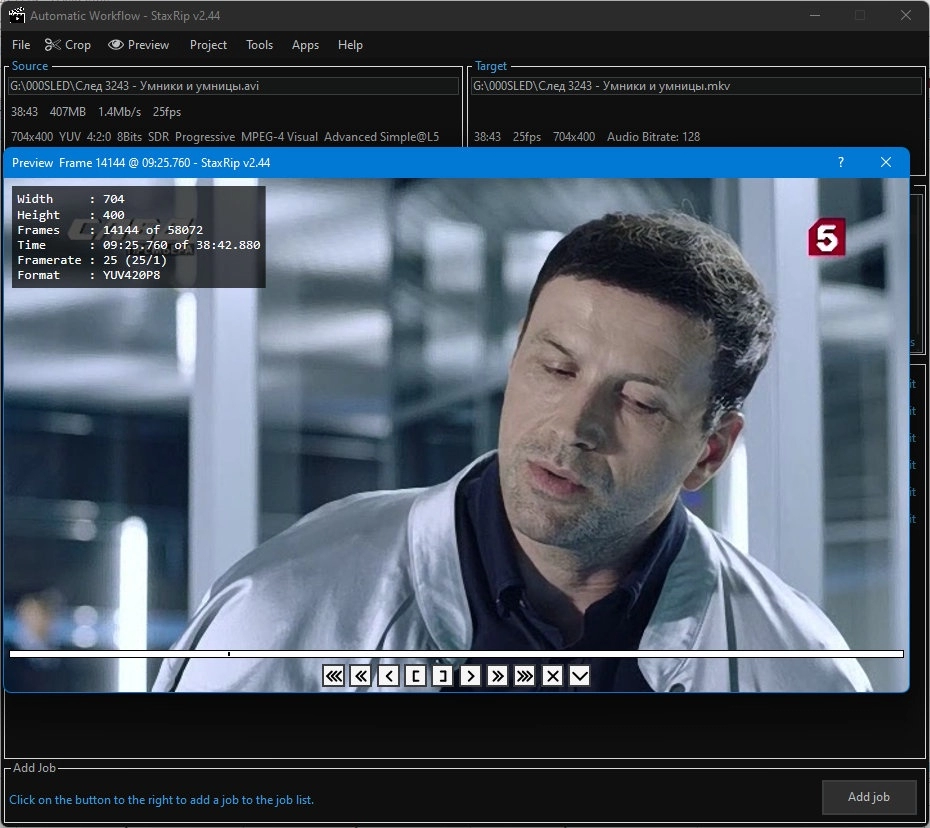Screen dimensions: 930x828
Task: Jump to last frame using triple-arrow icon
Action: (524, 676)
